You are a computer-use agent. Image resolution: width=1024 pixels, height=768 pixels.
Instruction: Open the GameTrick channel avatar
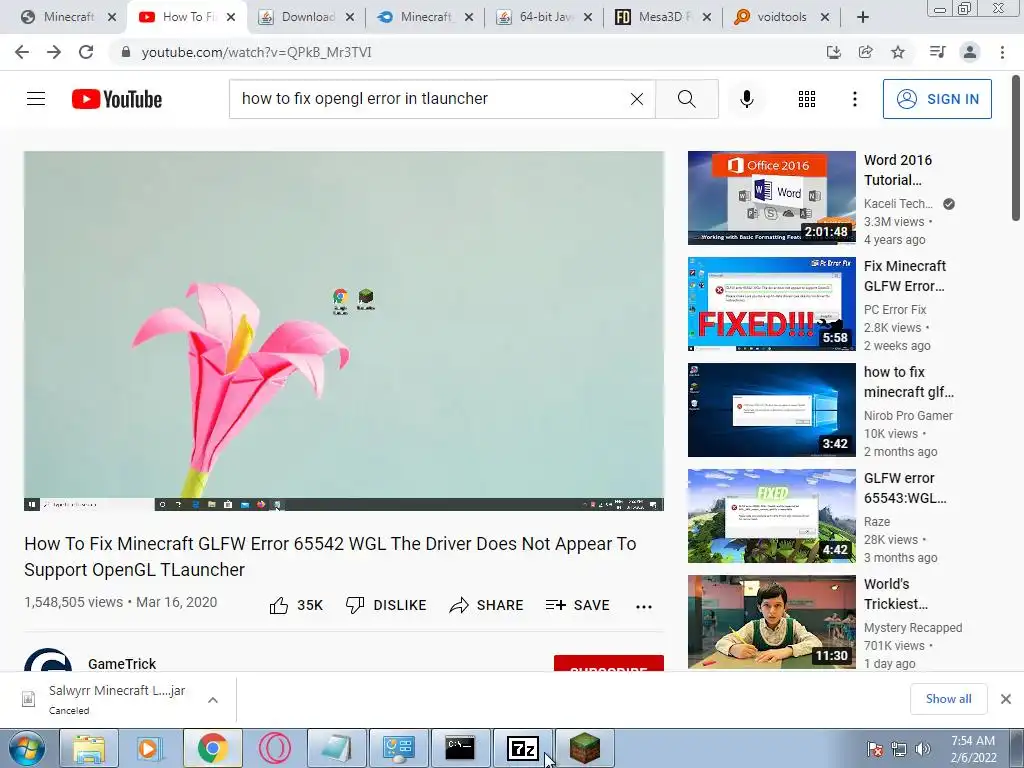[48, 660]
